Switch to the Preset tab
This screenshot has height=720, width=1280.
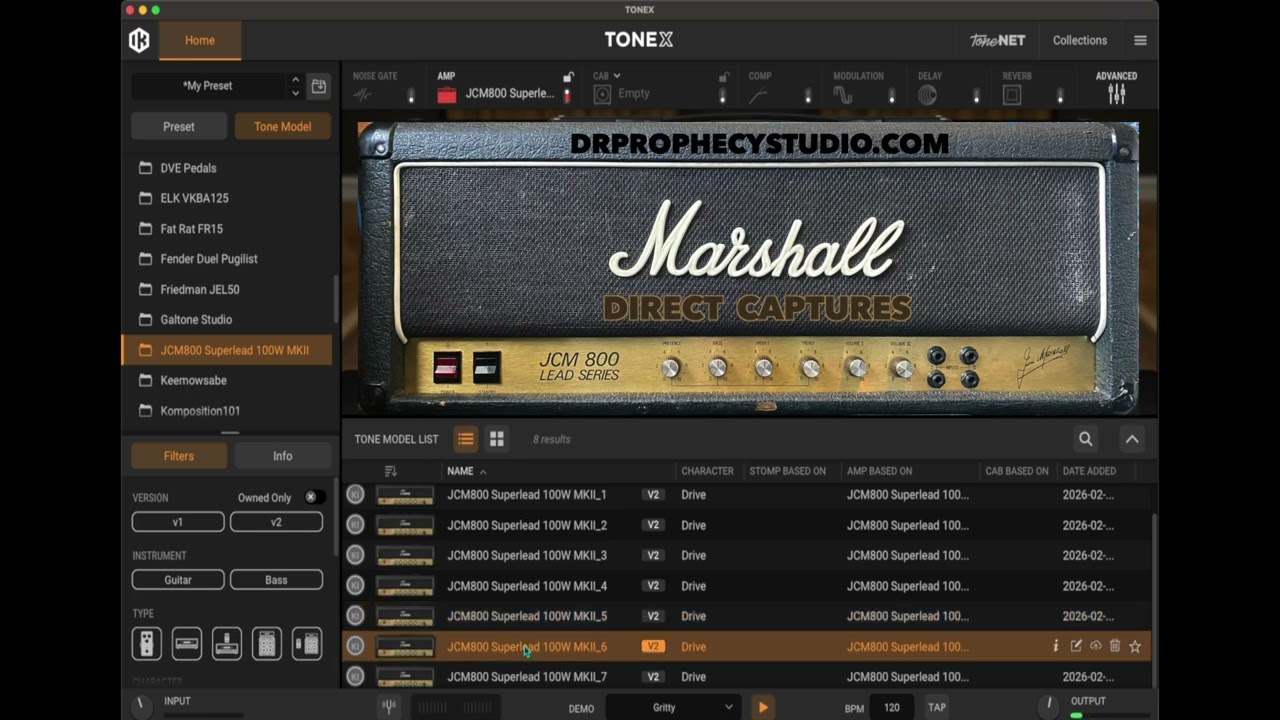pos(179,127)
